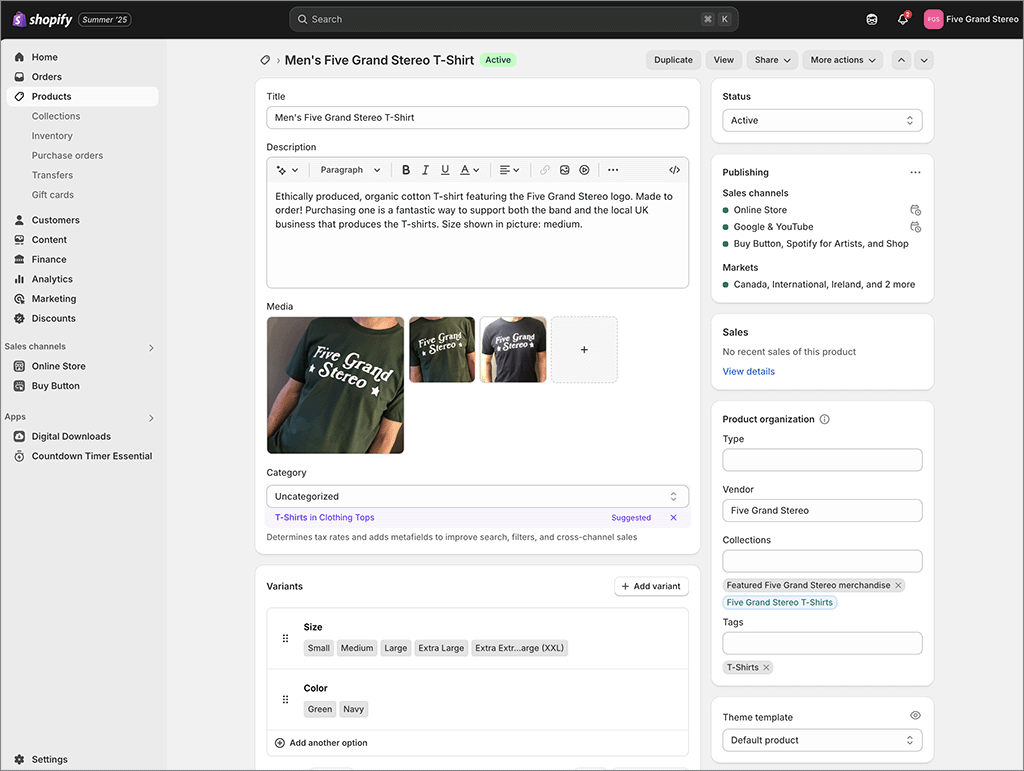Select the Extra Large size chip
1024x771 pixels.
[x=441, y=648]
